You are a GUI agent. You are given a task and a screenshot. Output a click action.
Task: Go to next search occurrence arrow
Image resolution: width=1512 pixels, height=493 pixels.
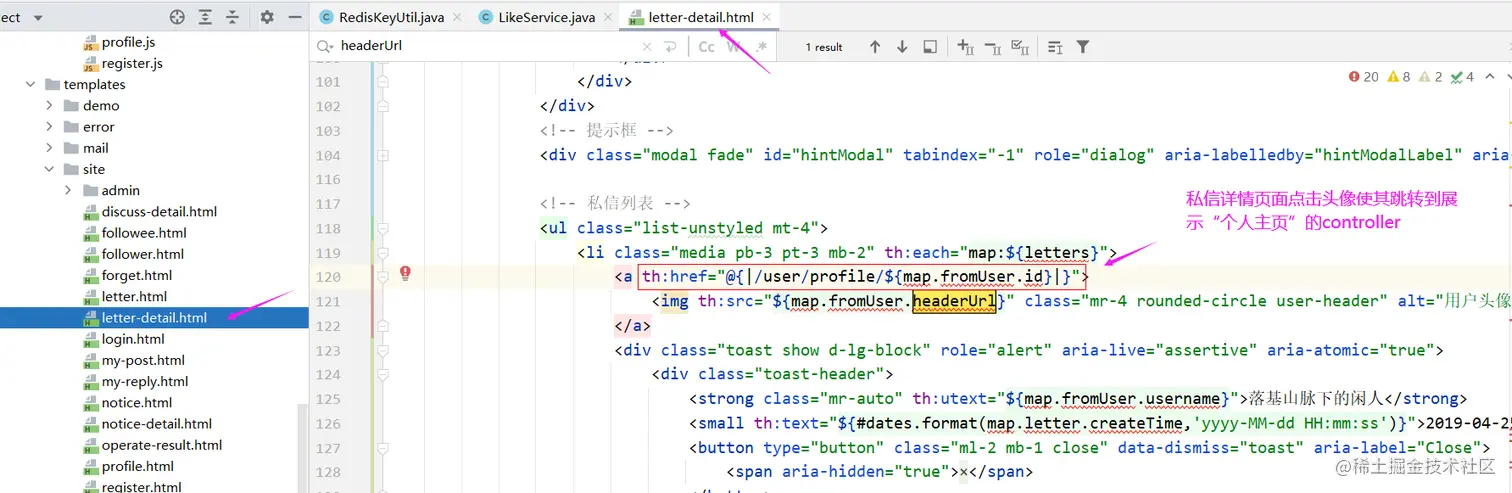[902, 47]
